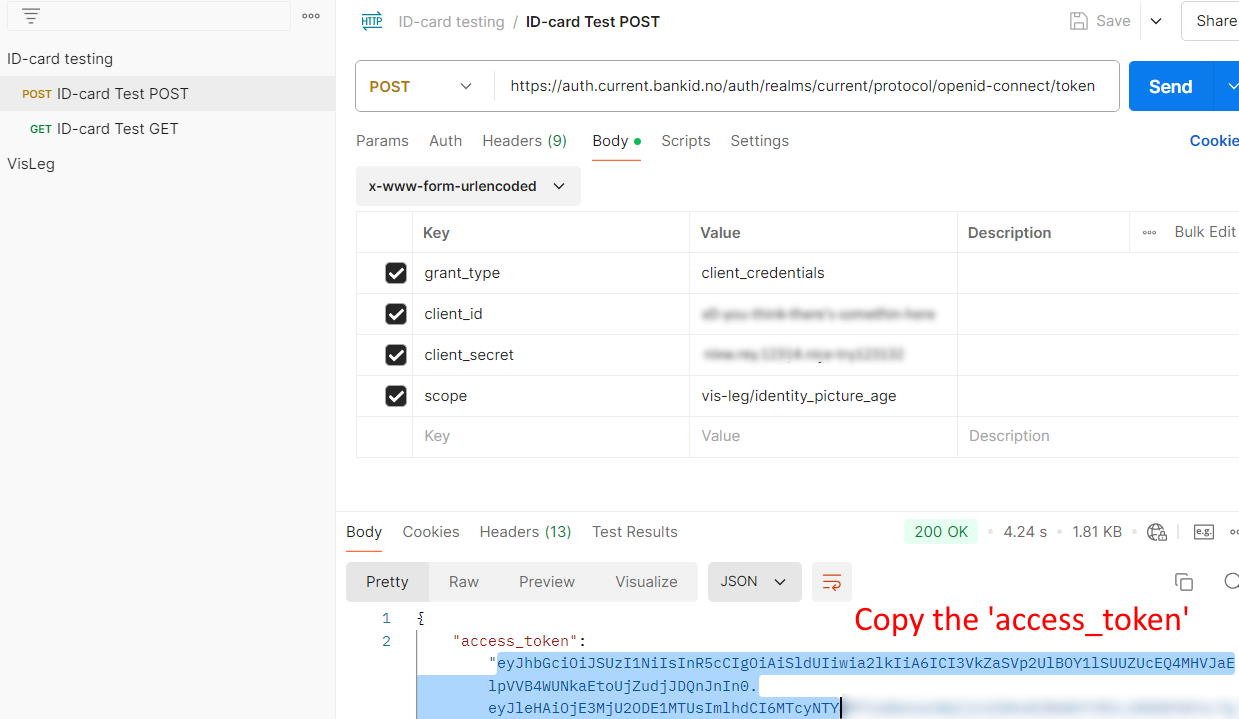This screenshot has width=1239, height=719.
Task: Open the sidebar three-dot options menu
Action: [x=311, y=16]
